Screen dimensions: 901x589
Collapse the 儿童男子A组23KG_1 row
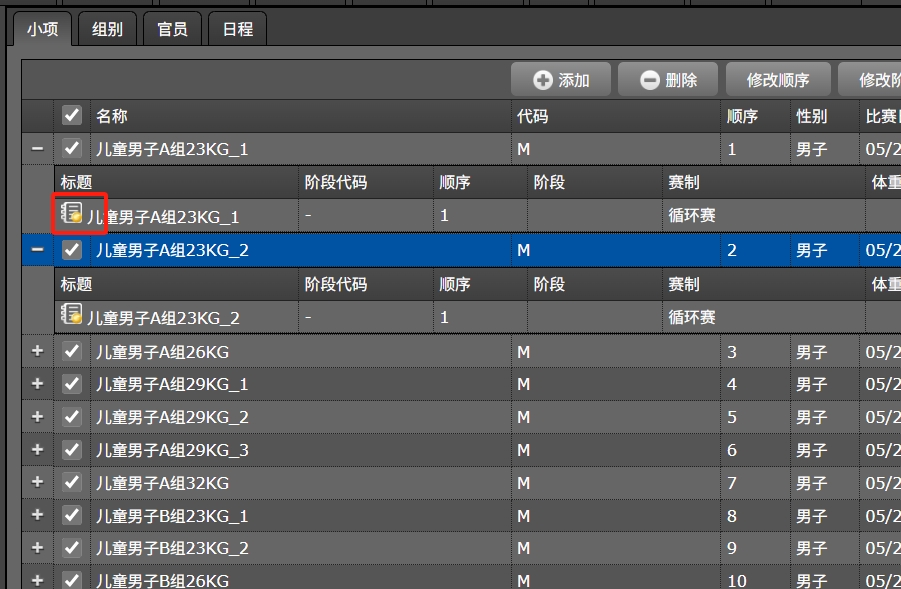tap(38, 149)
